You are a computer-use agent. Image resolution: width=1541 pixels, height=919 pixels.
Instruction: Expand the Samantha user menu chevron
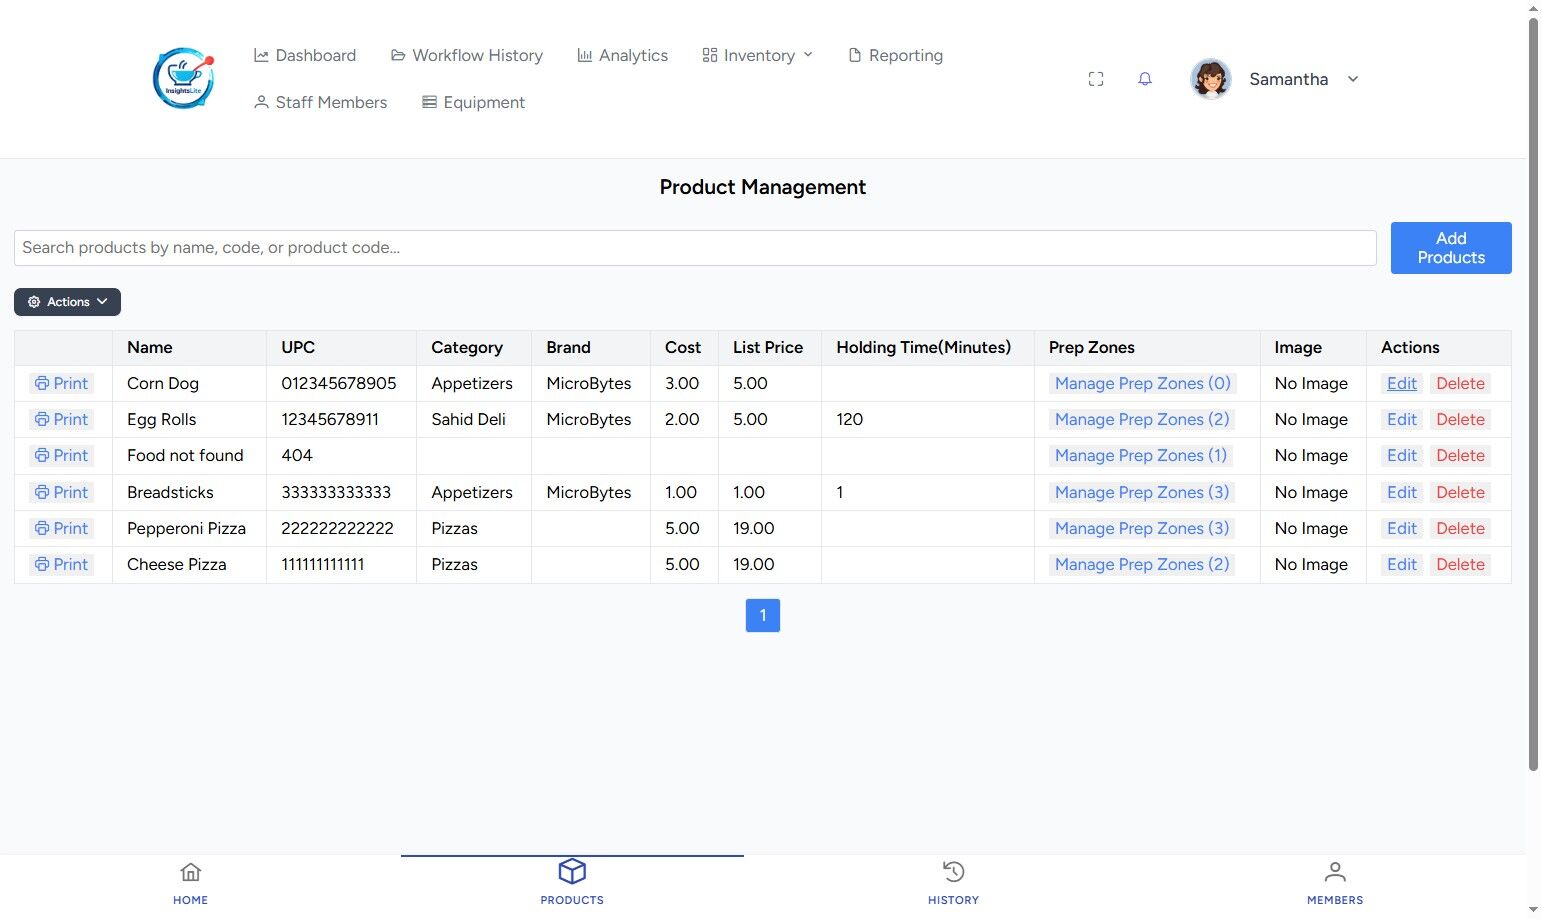(x=1353, y=79)
